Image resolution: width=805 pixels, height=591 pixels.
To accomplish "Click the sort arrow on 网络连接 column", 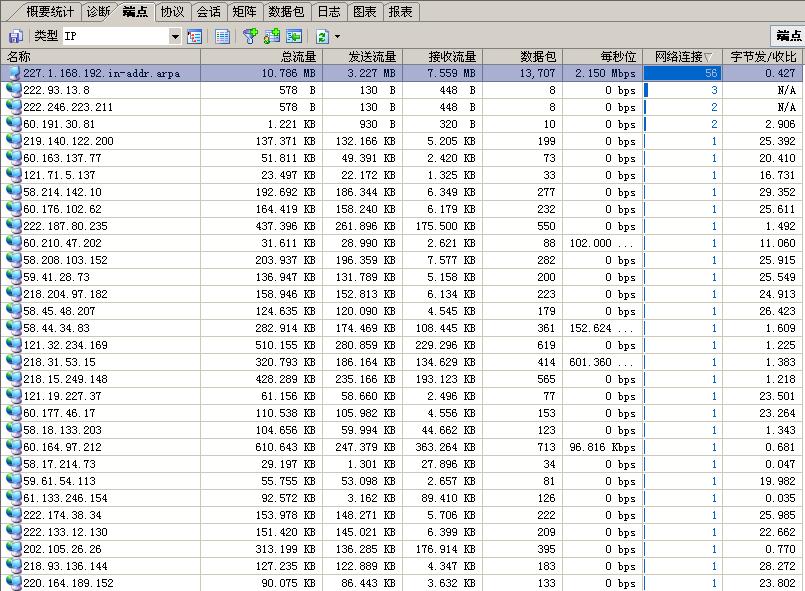I will 709,57.
